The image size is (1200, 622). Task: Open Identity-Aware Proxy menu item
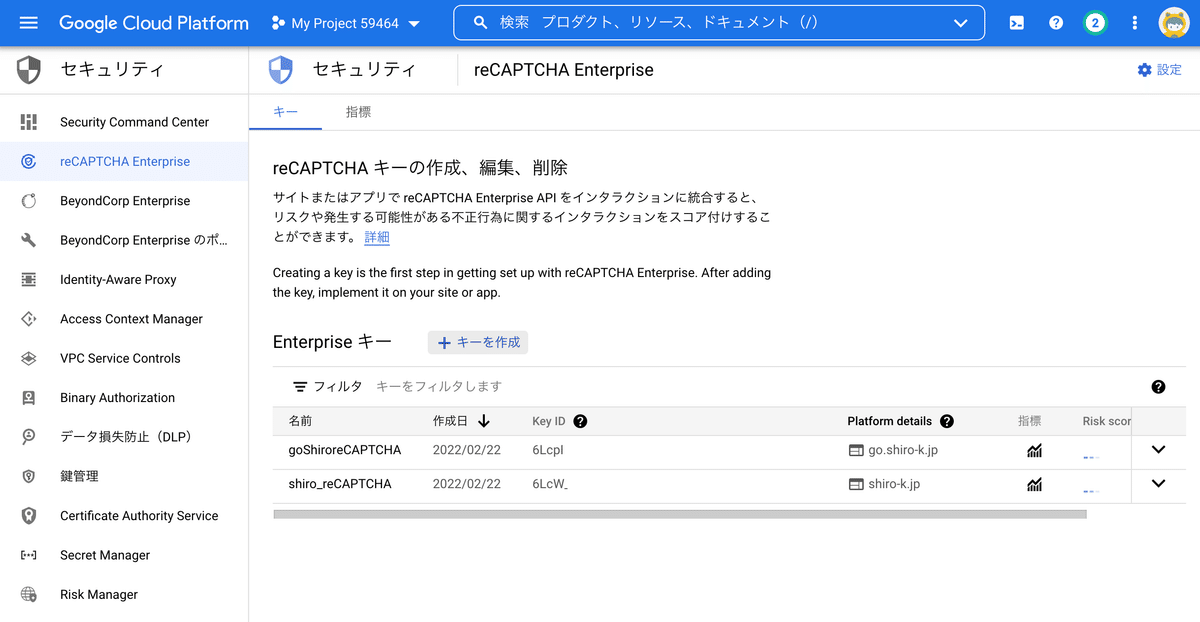pyautogui.click(x=118, y=280)
